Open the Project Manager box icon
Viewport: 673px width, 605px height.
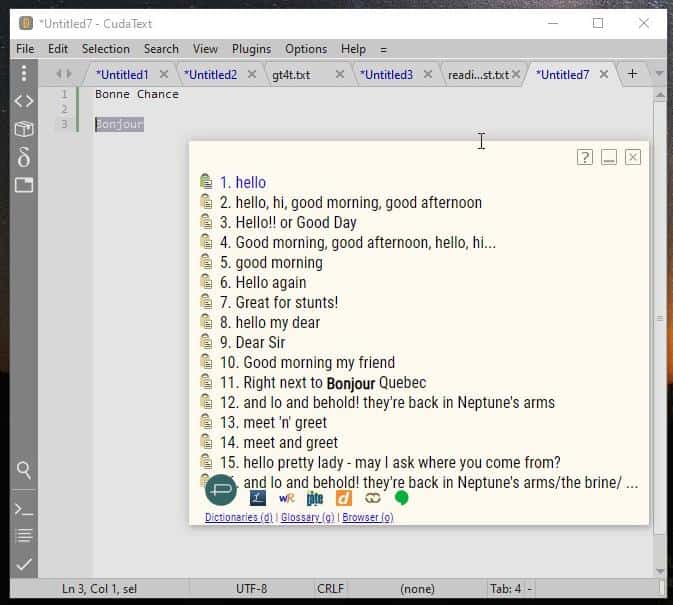pyautogui.click(x=24, y=129)
